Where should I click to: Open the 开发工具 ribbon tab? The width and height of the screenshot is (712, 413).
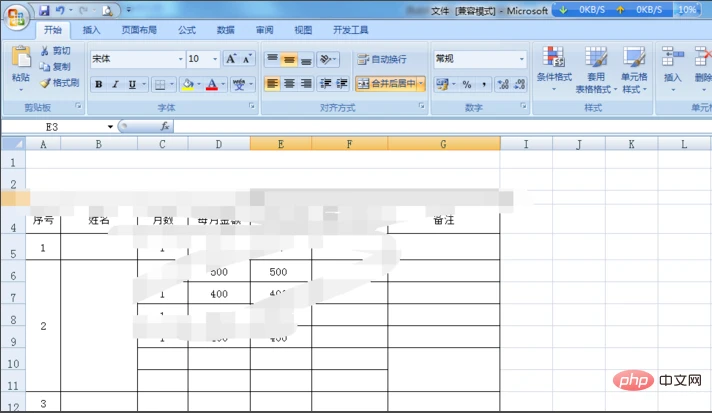351,30
